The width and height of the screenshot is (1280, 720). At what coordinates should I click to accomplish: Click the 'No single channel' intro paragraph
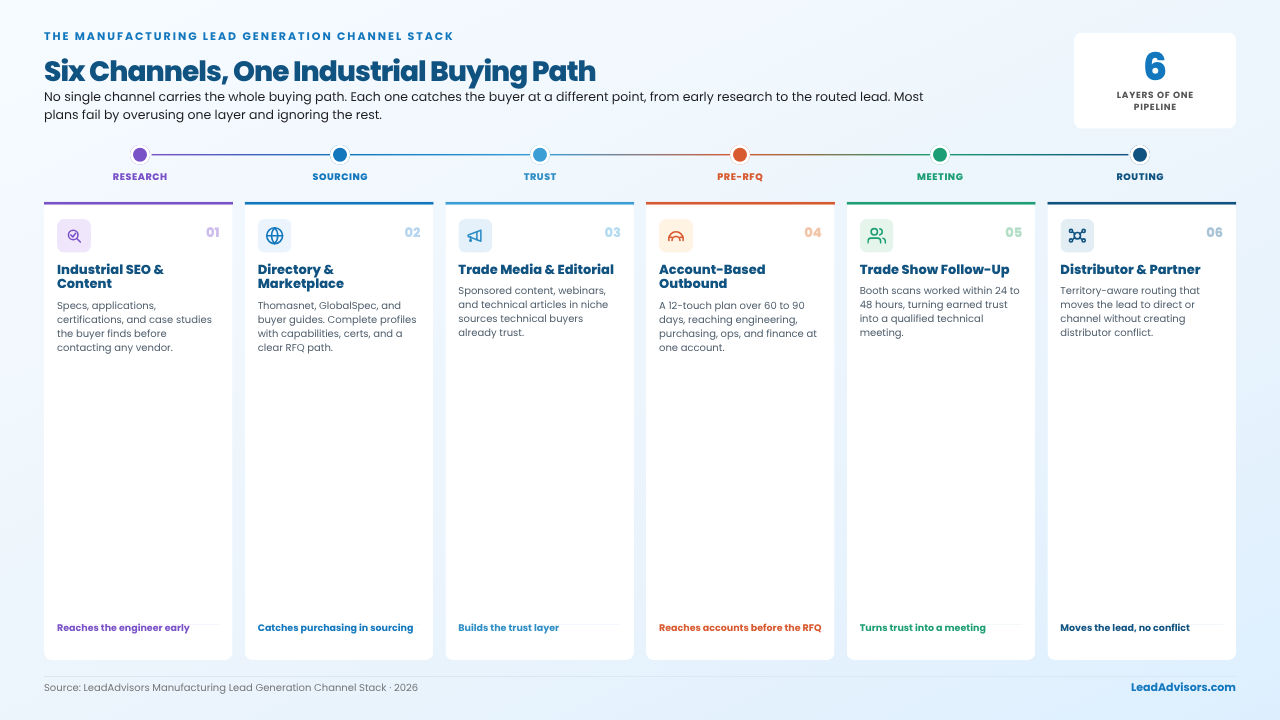pyautogui.click(x=484, y=106)
